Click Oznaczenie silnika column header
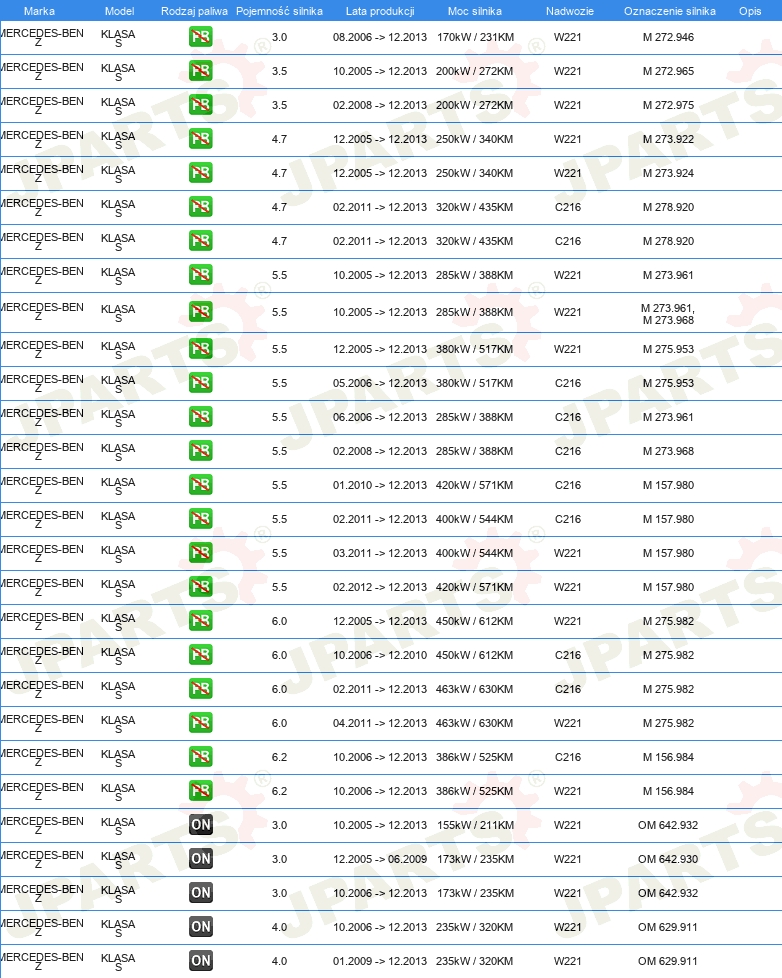This screenshot has height=978, width=782. tap(670, 11)
